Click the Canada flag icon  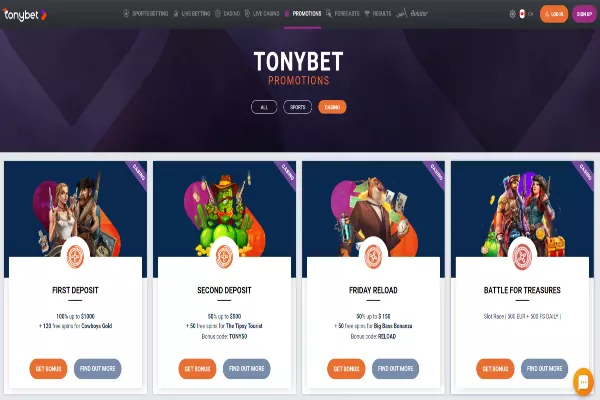point(522,14)
